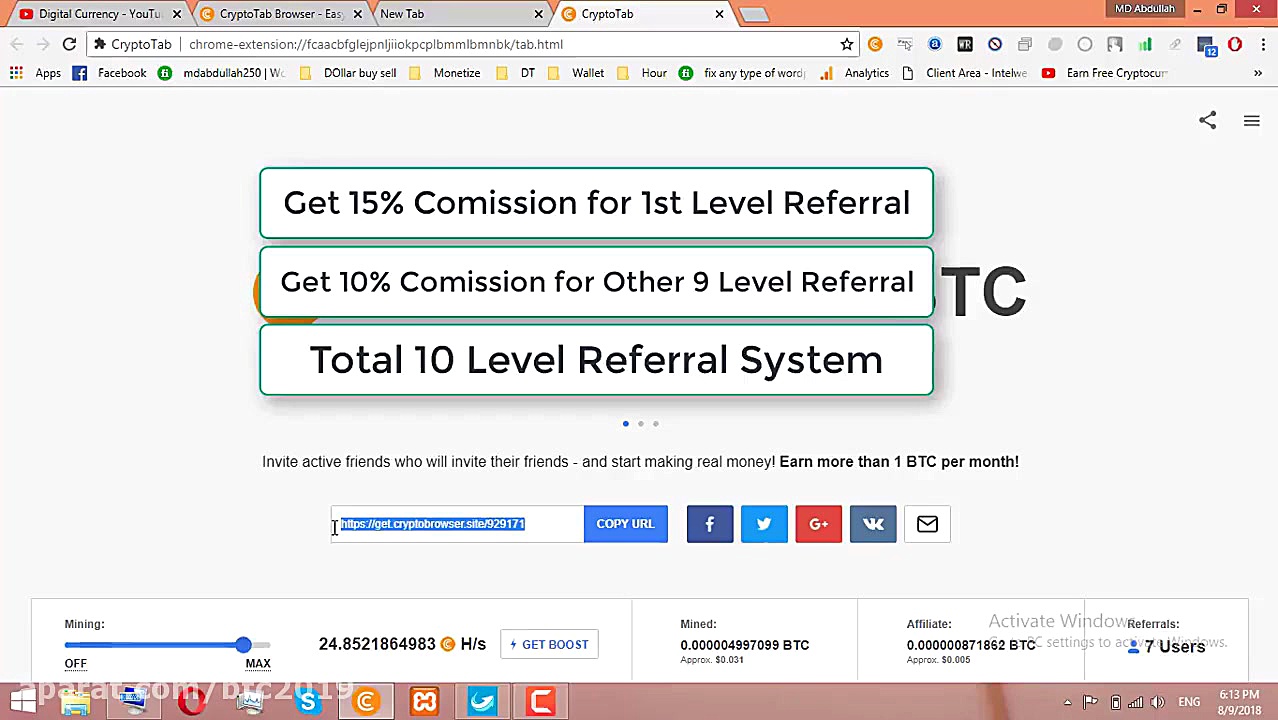Click the extension icon with badge 12
Viewport: 1278px width, 720px height.
(1206, 45)
